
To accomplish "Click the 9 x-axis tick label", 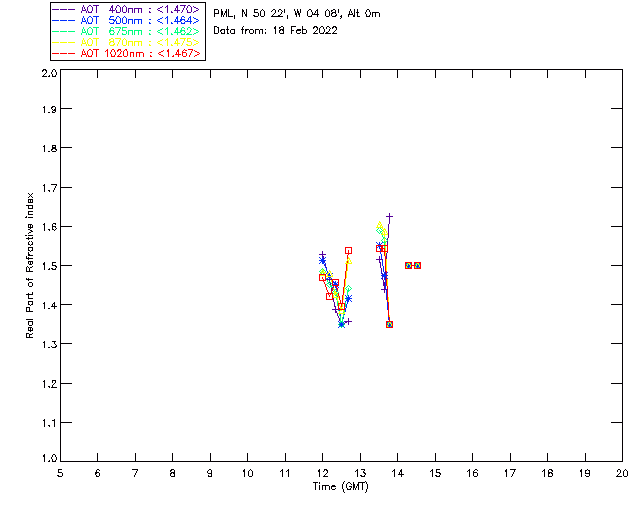I will click(210, 474).
